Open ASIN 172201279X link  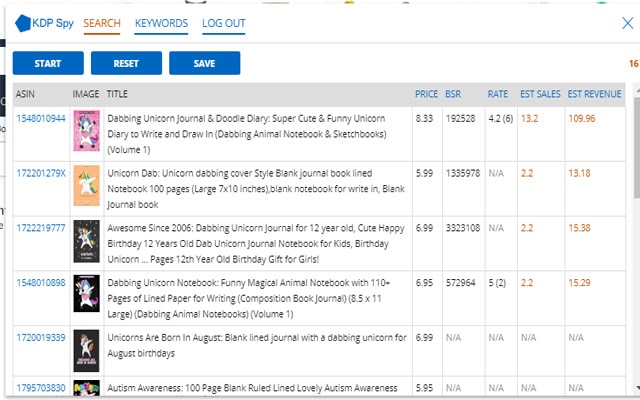(x=41, y=173)
